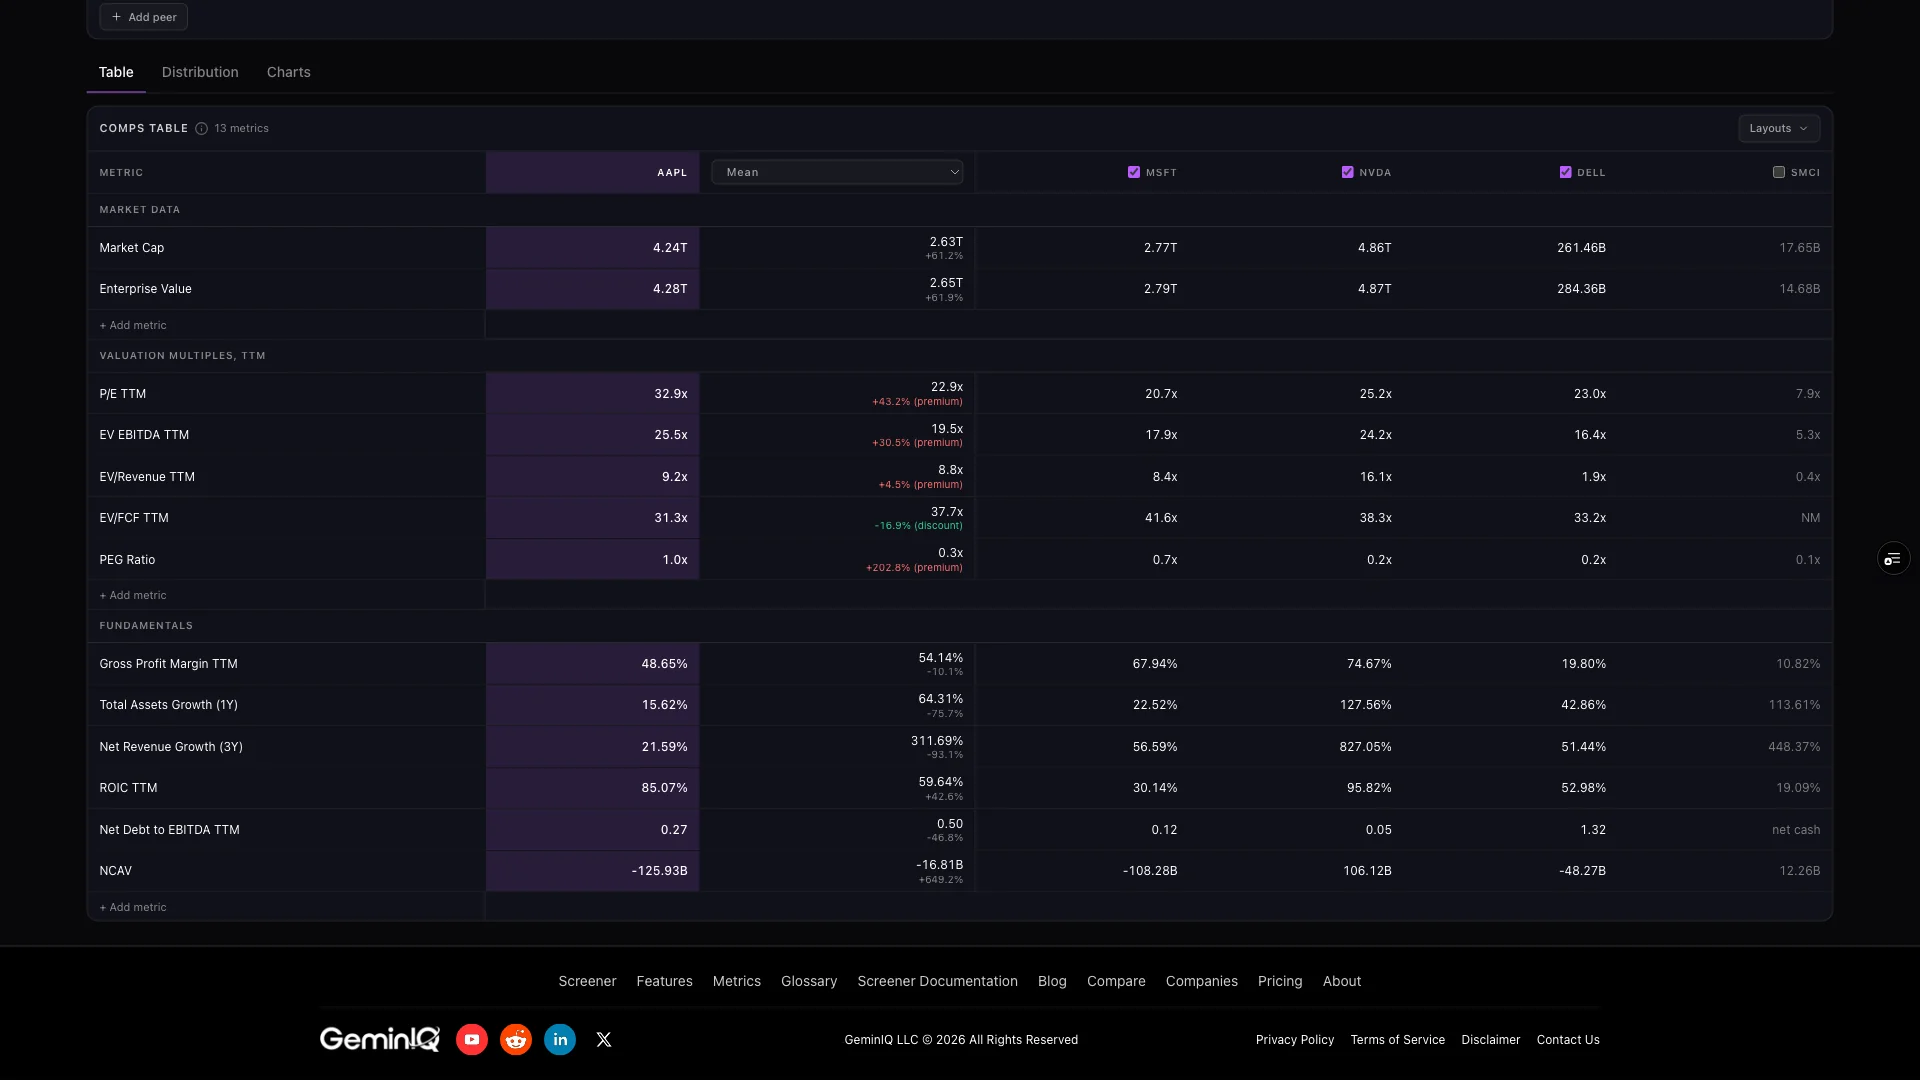The image size is (1920, 1080).
Task: Click the AAPL column header
Action: 592,172
